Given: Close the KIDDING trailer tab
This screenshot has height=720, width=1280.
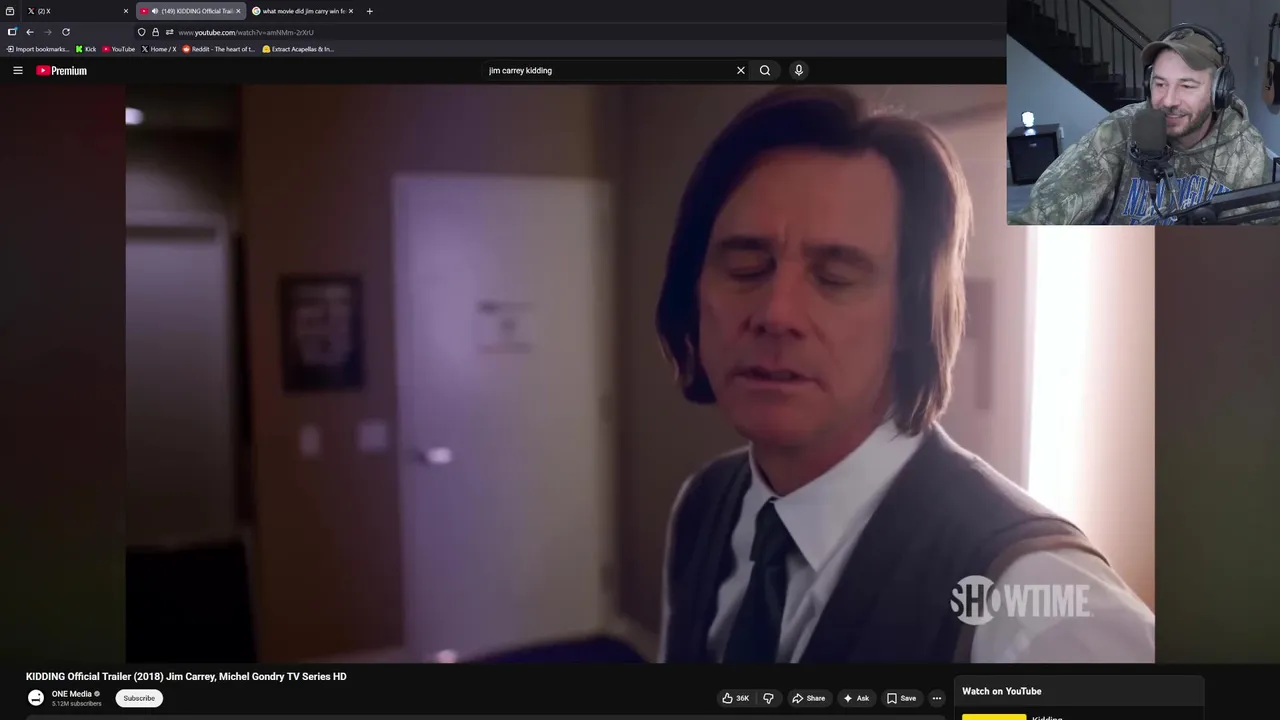Looking at the screenshot, I should [238, 11].
